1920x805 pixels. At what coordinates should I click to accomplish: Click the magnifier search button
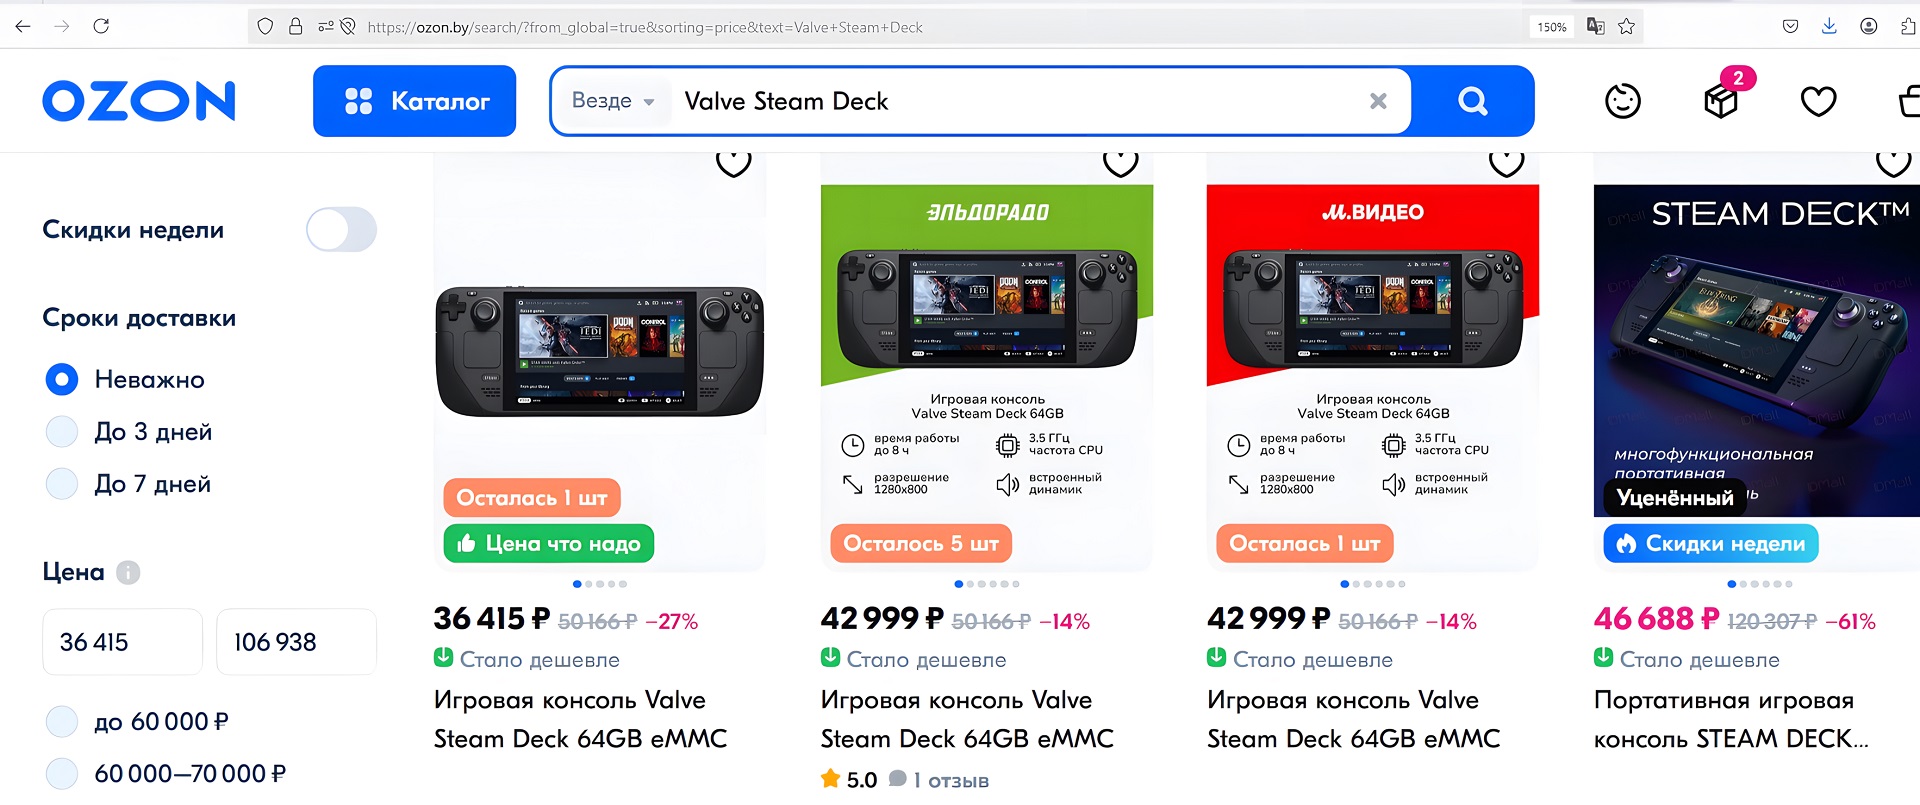[1472, 101]
